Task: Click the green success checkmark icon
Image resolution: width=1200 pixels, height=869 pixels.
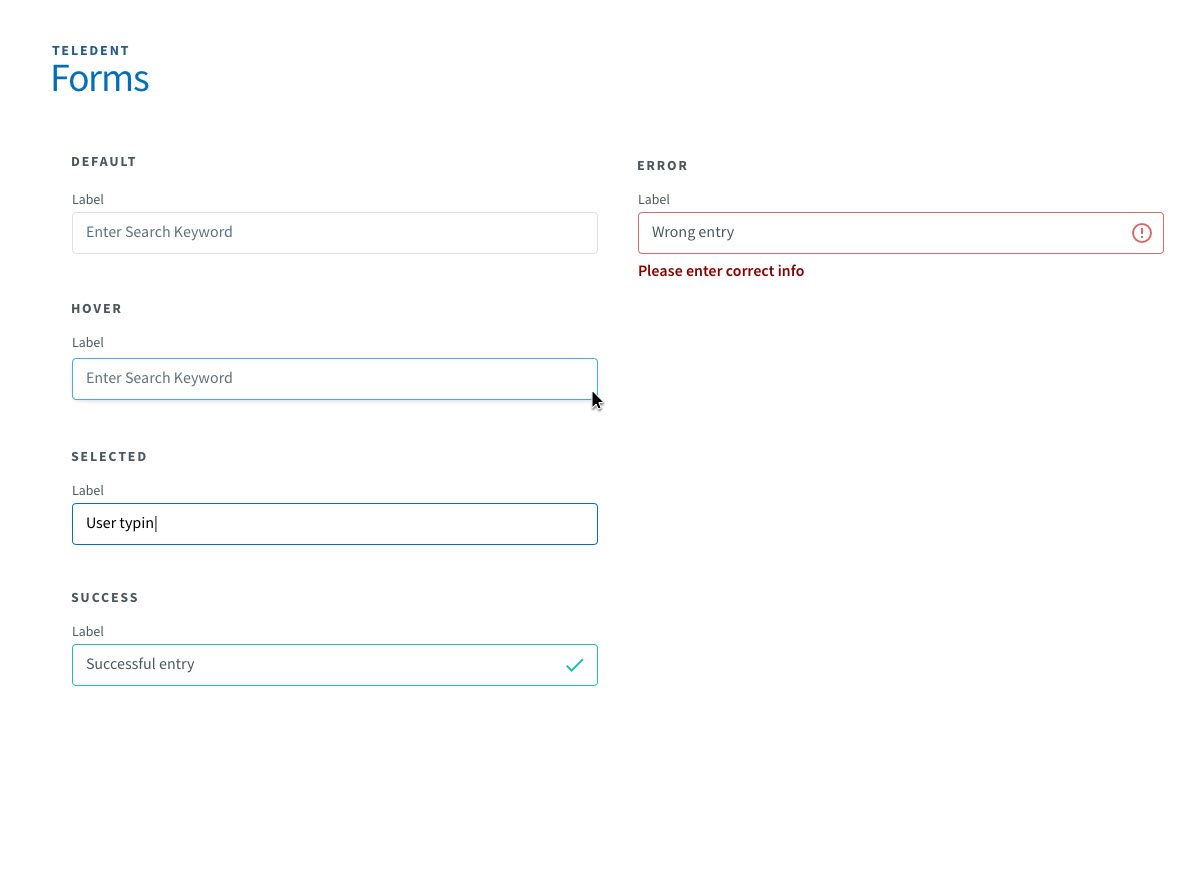Action: pos(575,665)
